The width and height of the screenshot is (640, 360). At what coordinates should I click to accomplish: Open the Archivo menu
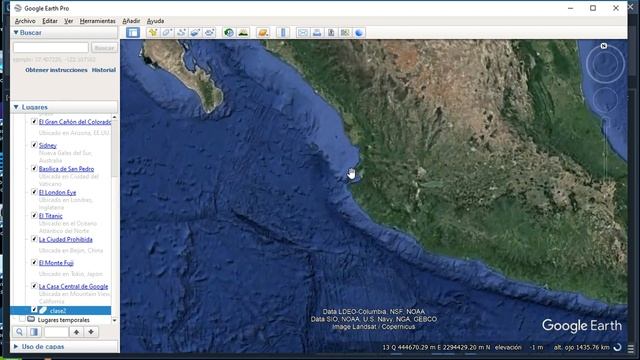(x=25, y=21)
